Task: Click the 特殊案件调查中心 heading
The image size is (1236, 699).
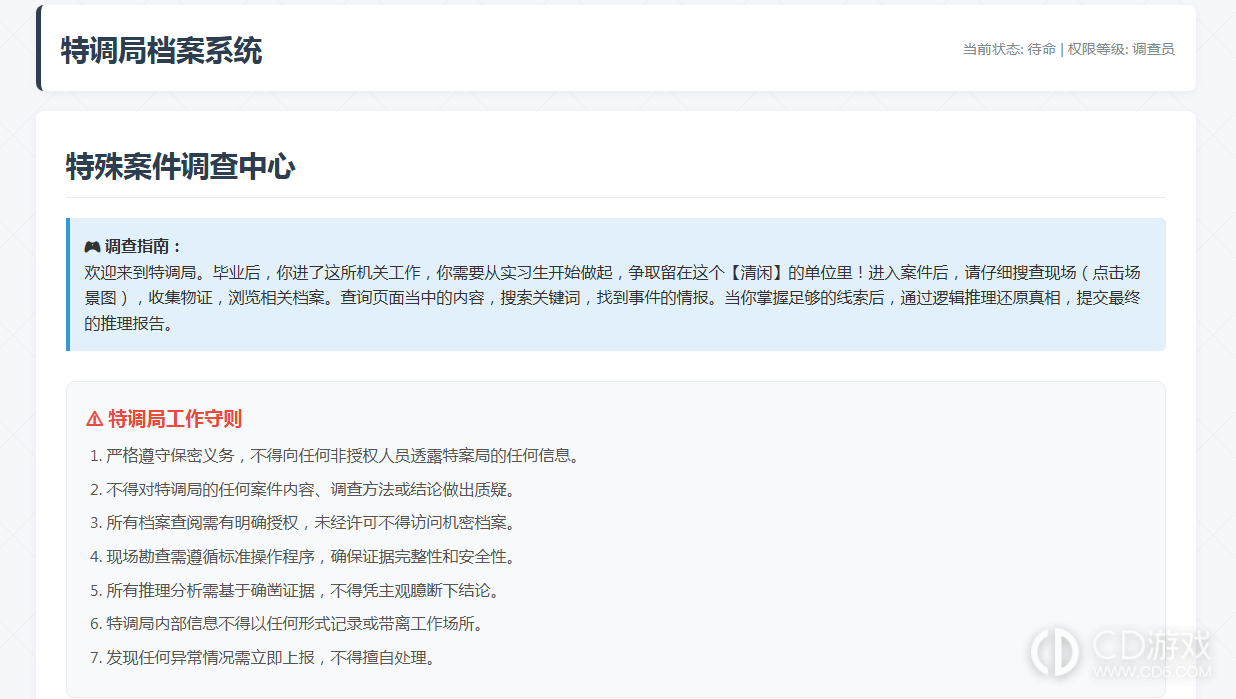Action: (180, 166)
